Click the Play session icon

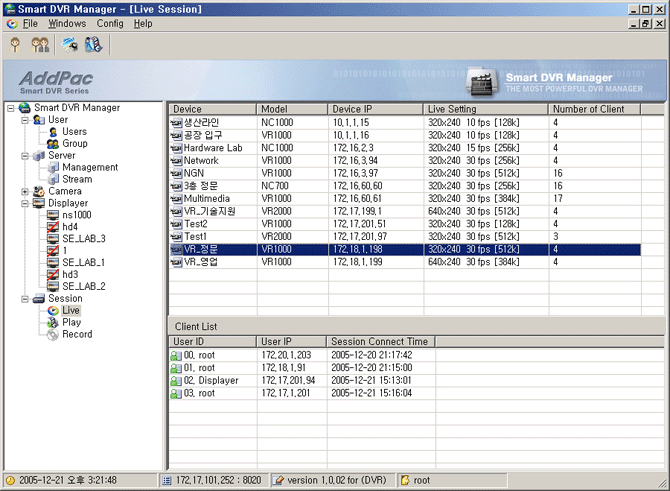tap(53, 322)
